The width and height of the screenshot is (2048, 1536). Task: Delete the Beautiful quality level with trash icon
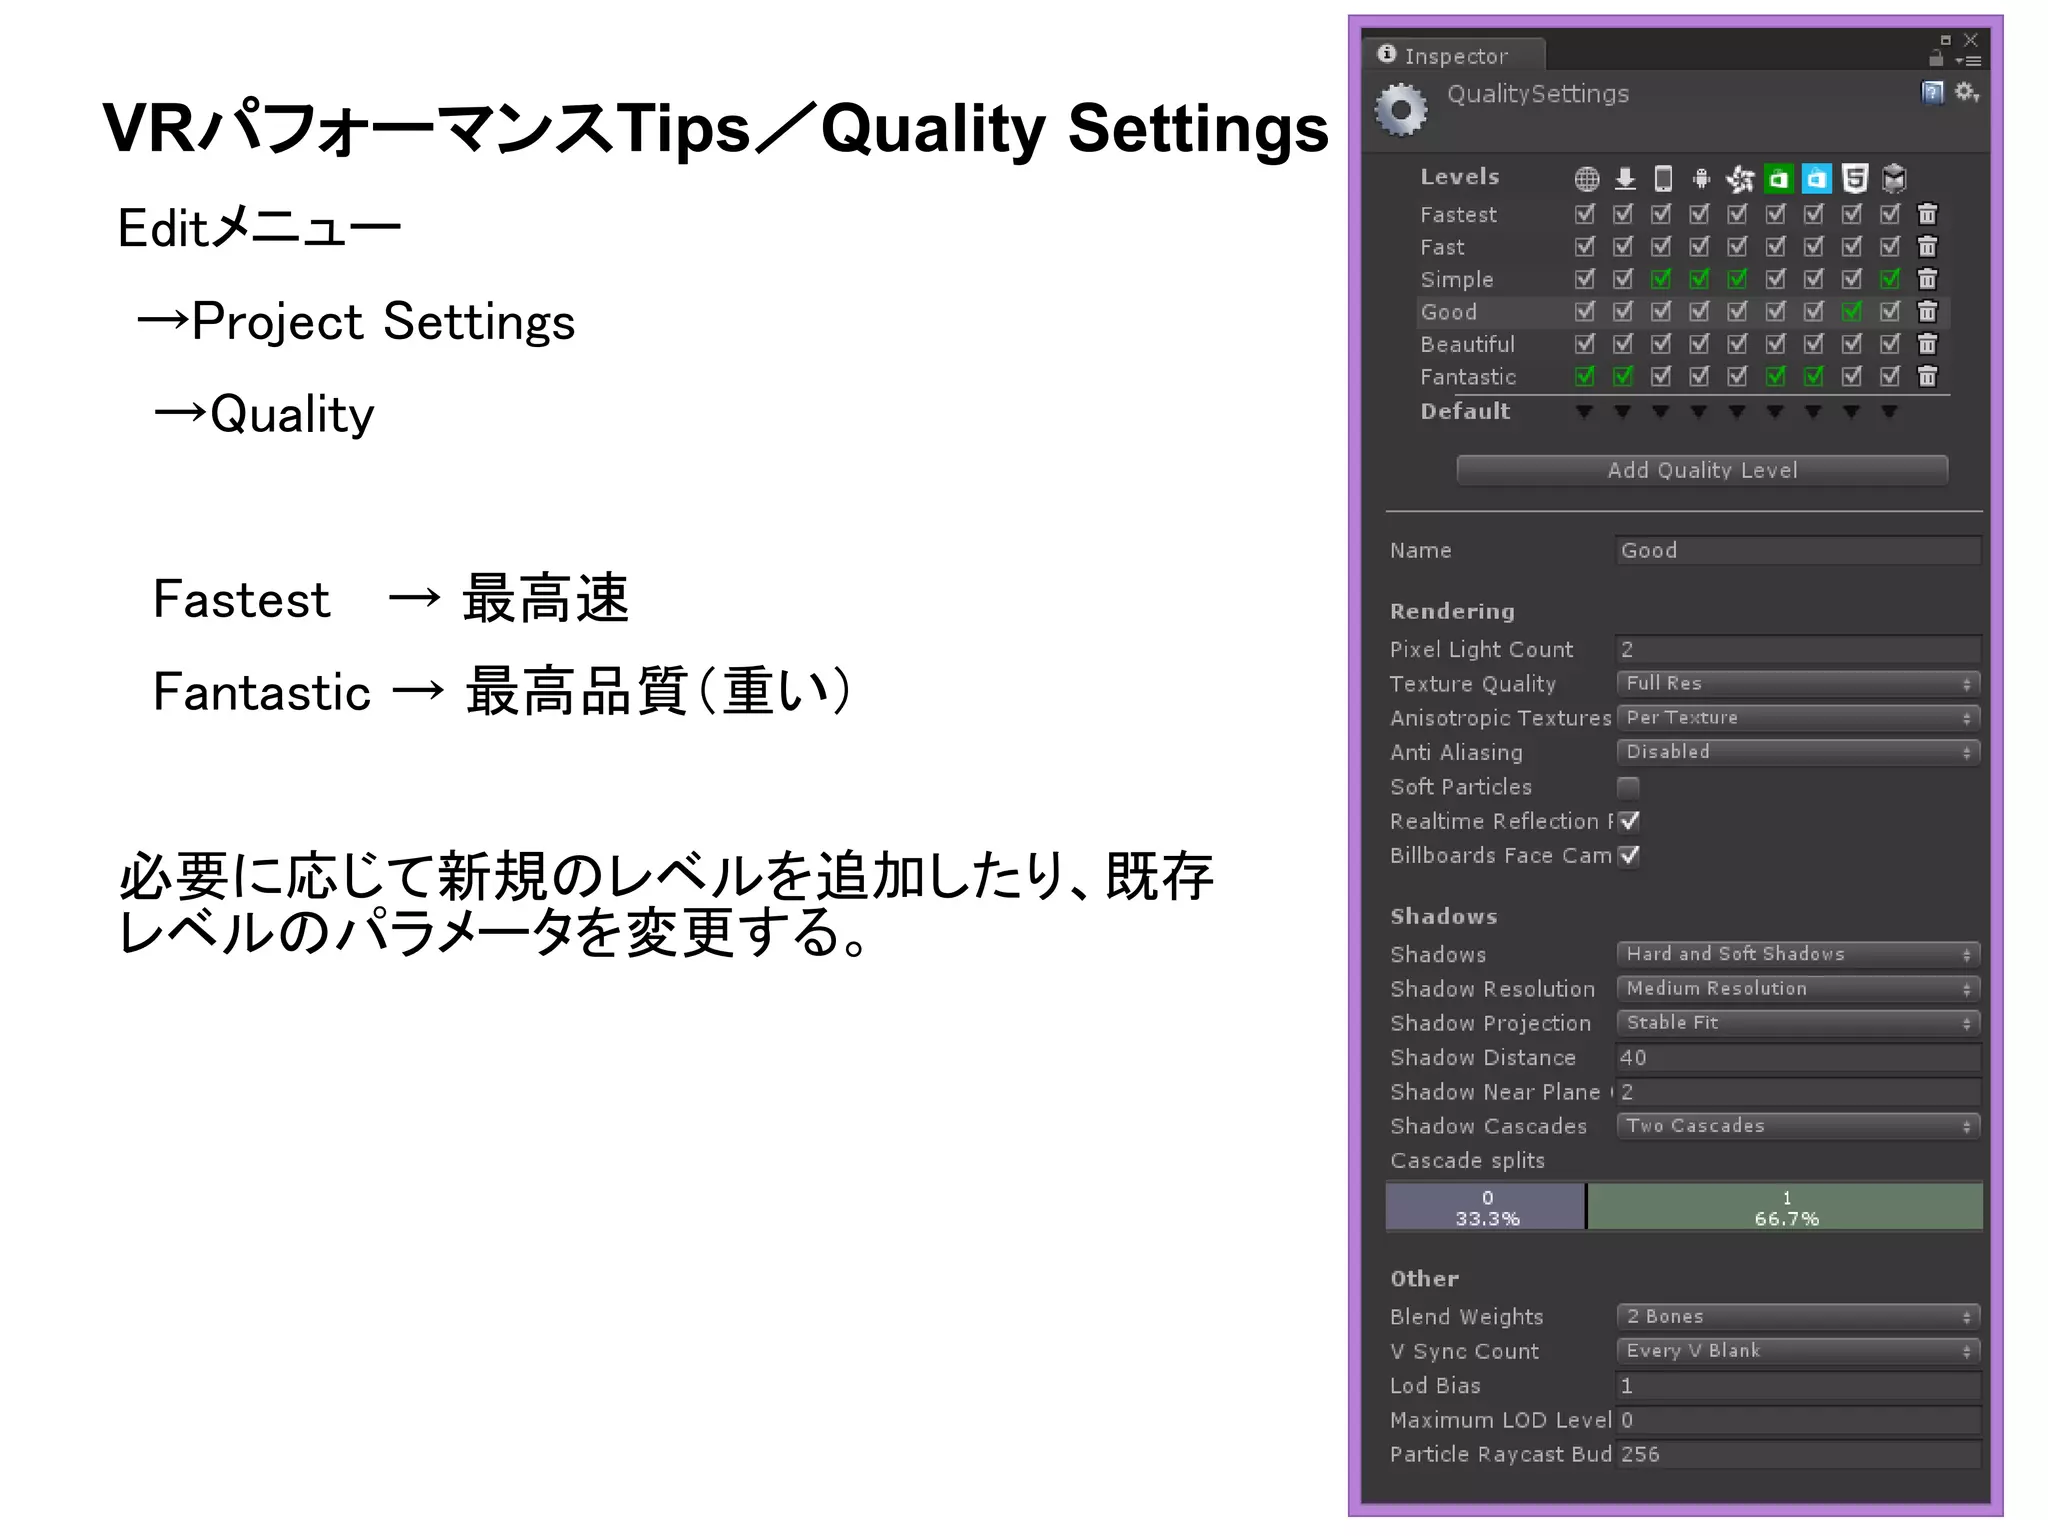pyautogui.click(x=1927, y=344)
